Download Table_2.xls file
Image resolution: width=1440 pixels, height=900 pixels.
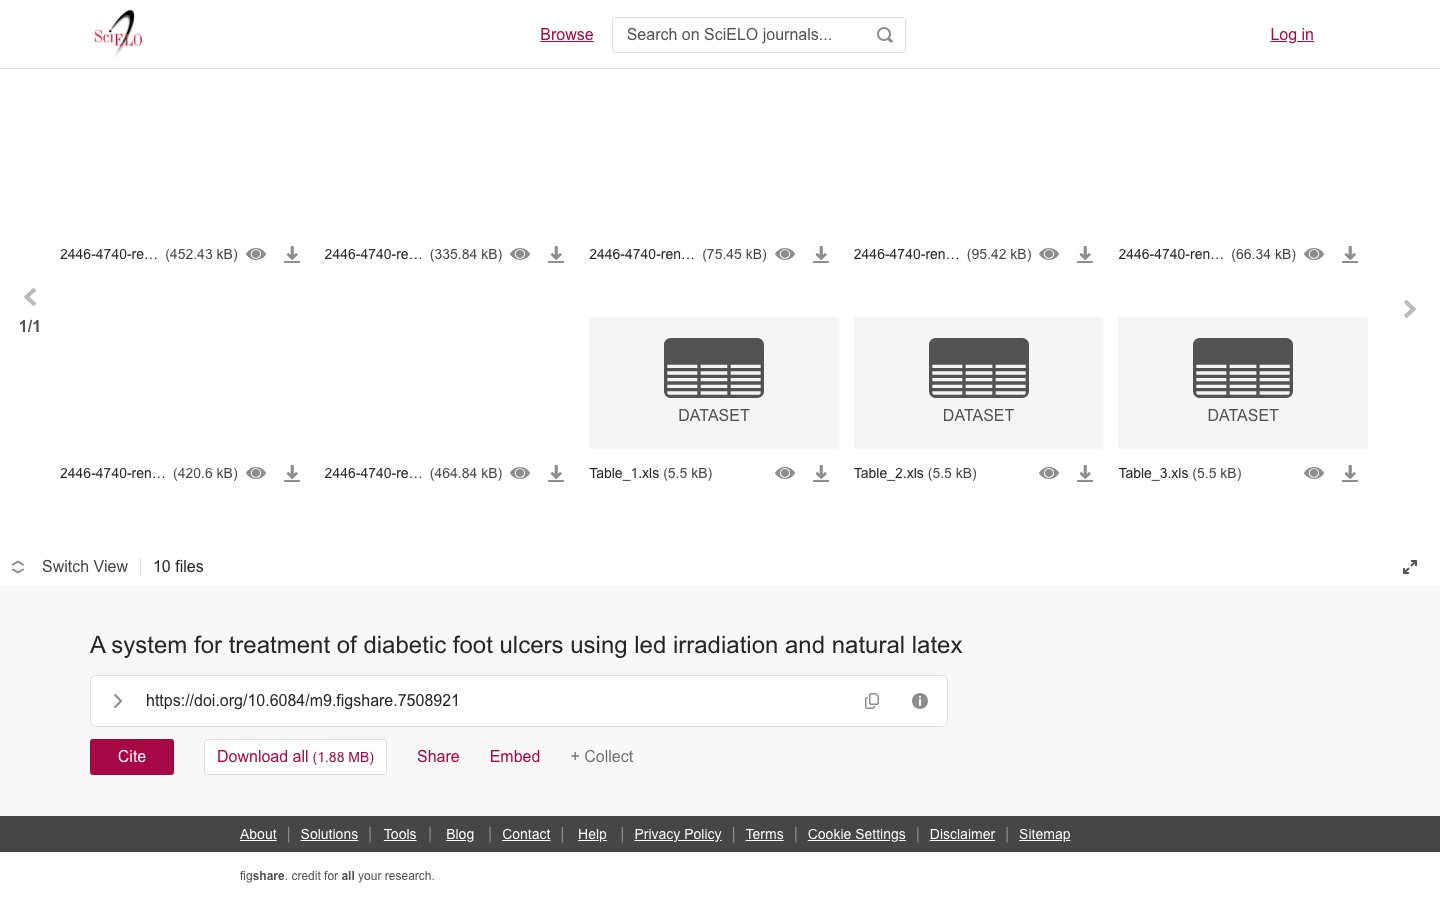tap(1085, 473)
